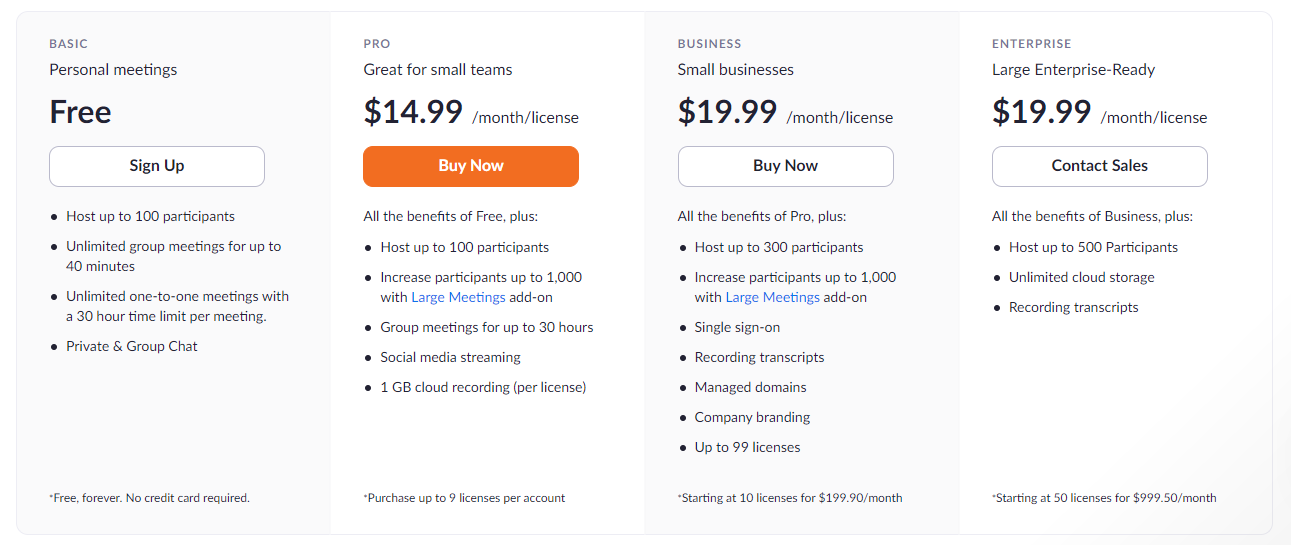
Task: Click the PRO plan heading label
Action: click(377, 44)
